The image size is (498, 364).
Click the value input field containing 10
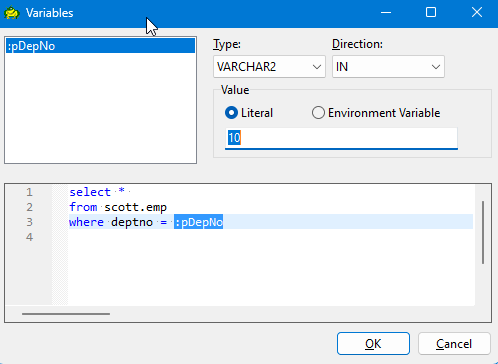point(341,138)
